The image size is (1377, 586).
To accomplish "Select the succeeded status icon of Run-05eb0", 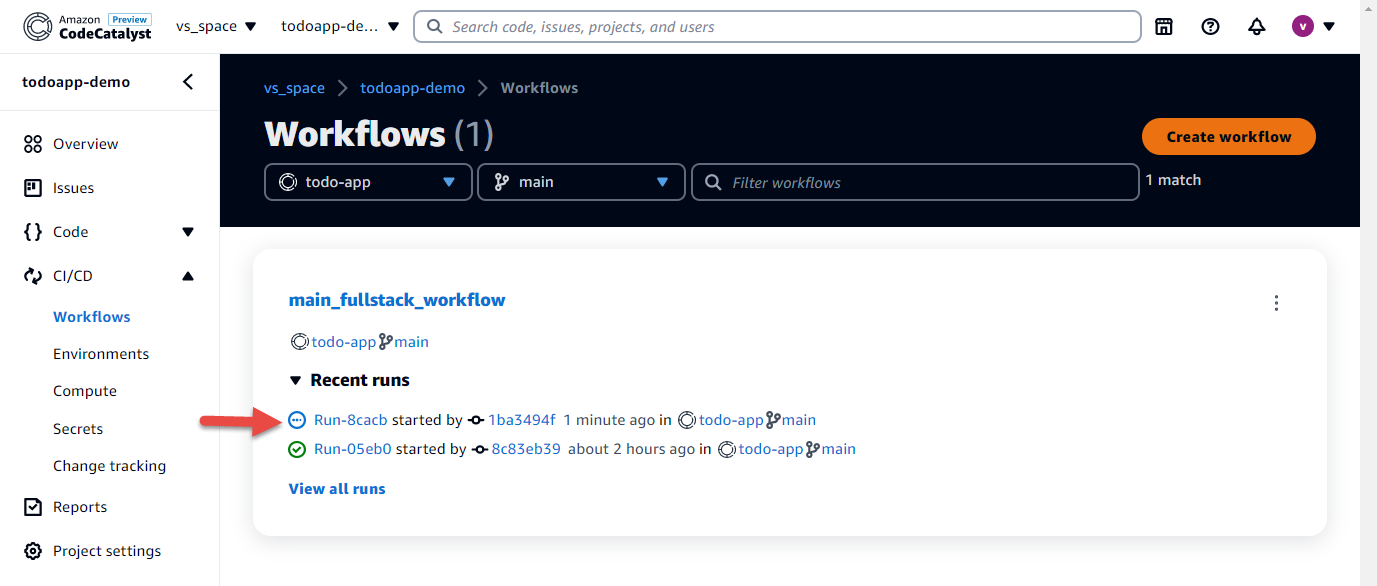I will pyautogui.click(x=297, y=449).
